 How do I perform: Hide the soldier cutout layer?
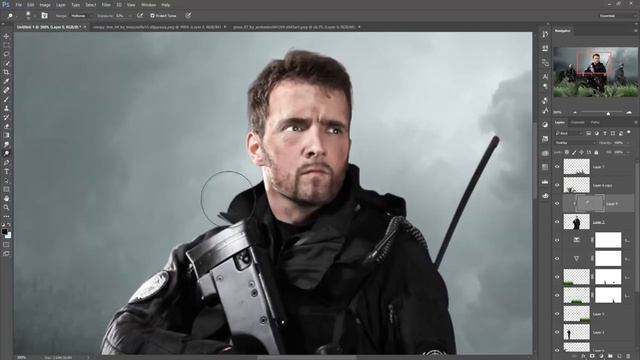557,222
